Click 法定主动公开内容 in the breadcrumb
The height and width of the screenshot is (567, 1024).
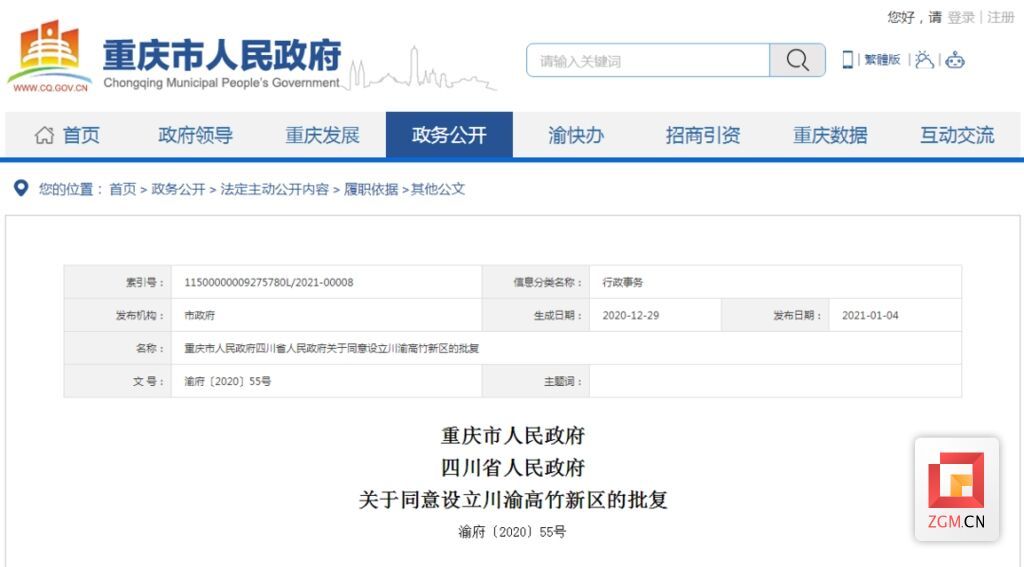(274, 189)
